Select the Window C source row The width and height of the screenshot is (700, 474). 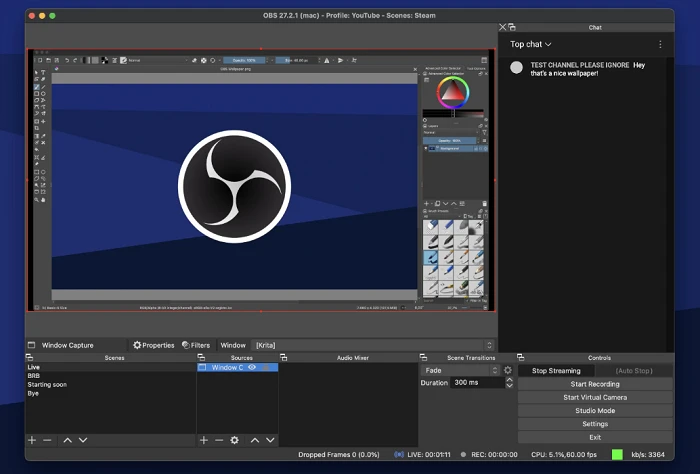click(238, 367)
